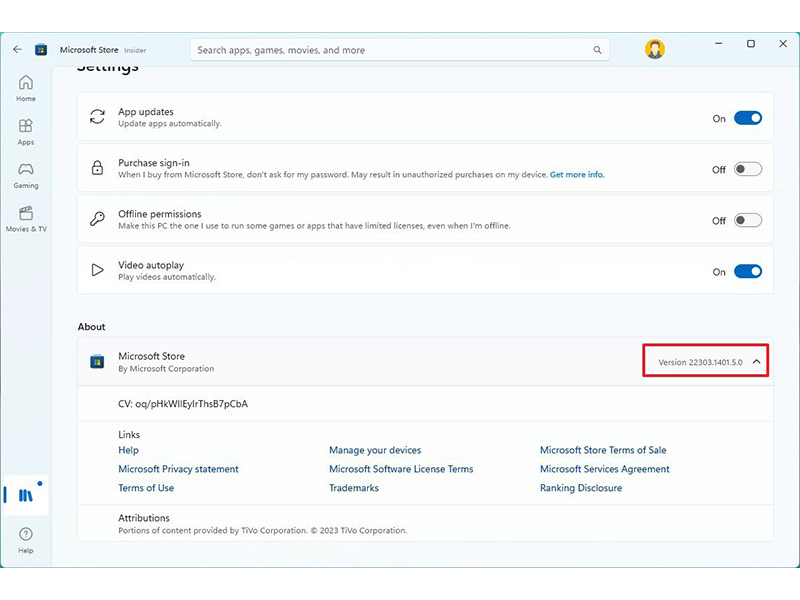Click the search magnifier icon

(598, 50)
